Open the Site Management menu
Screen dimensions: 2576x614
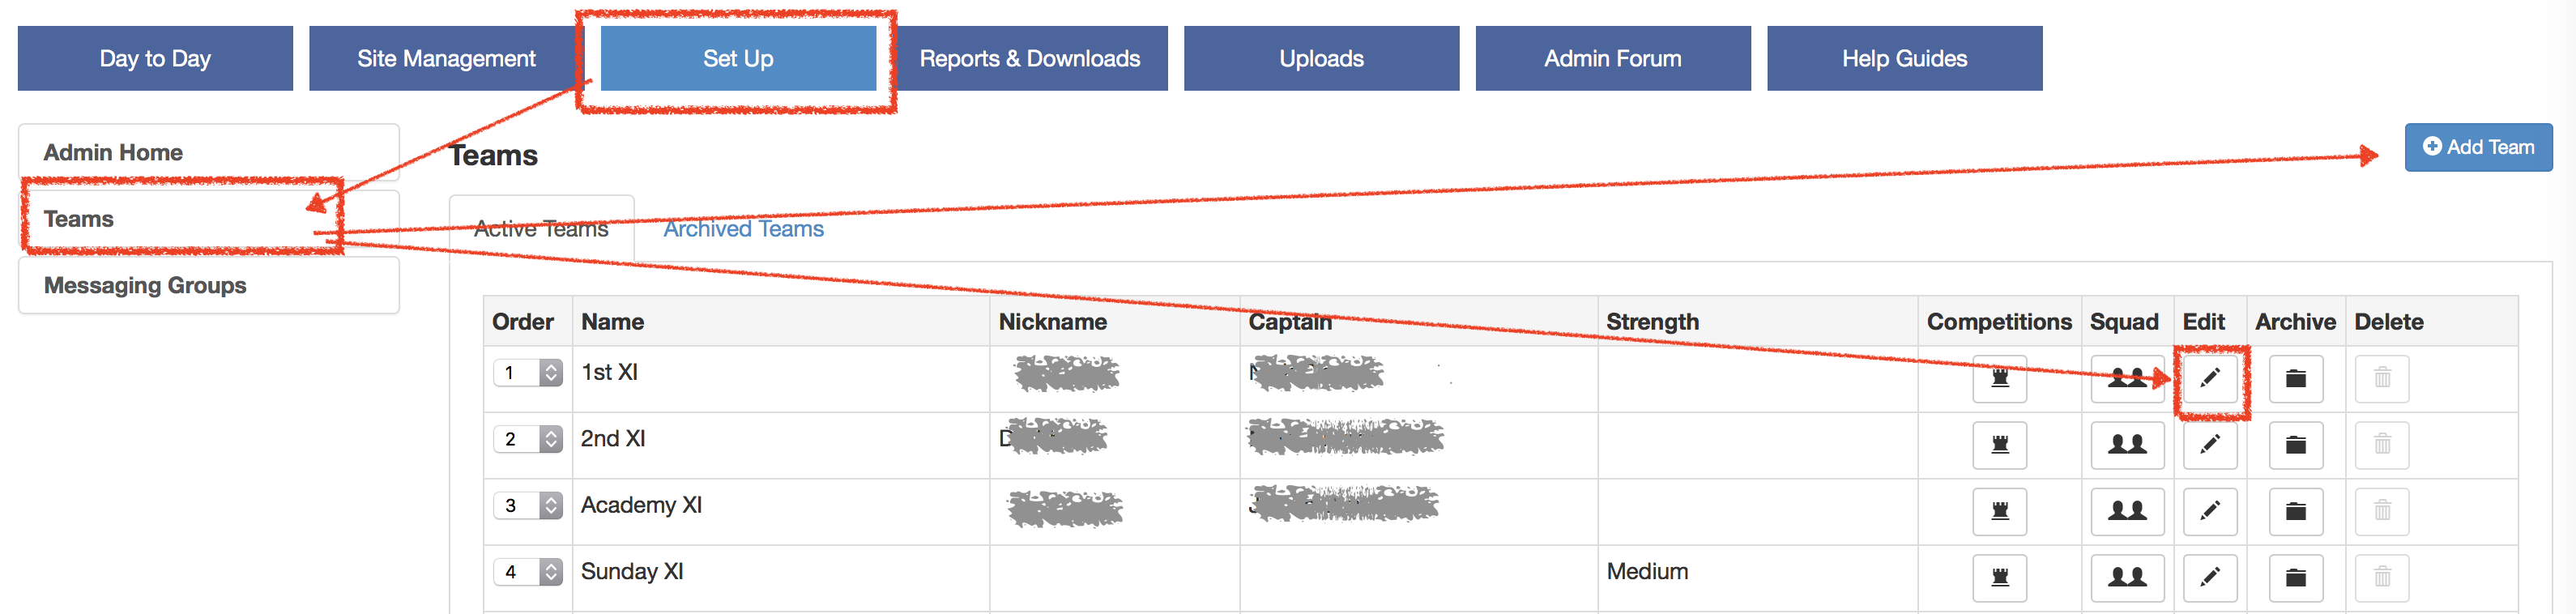(446, 58)
